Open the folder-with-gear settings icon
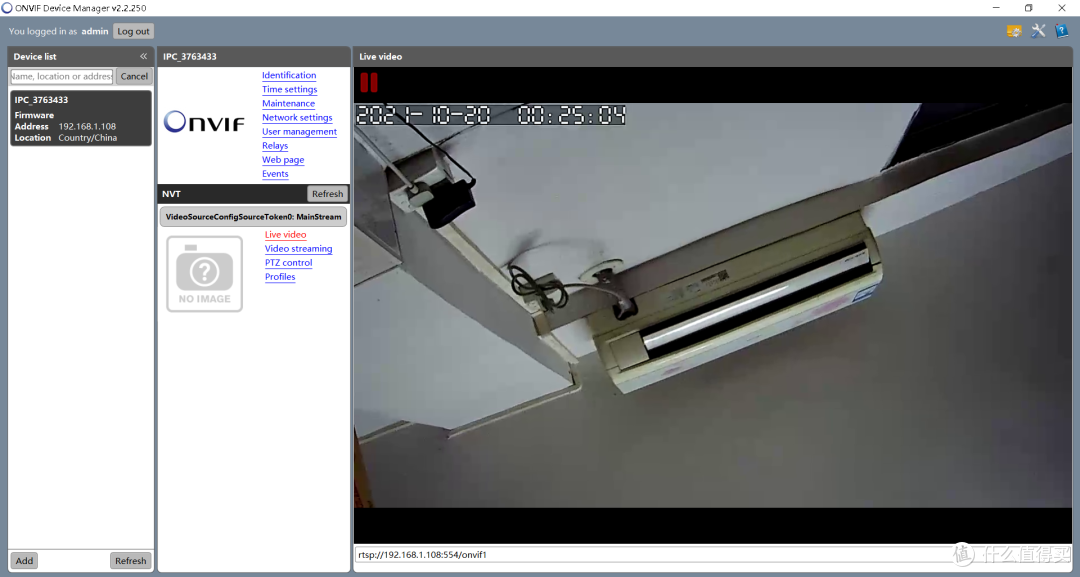The image size is (1080, 577). click(x=1014, y=31)
